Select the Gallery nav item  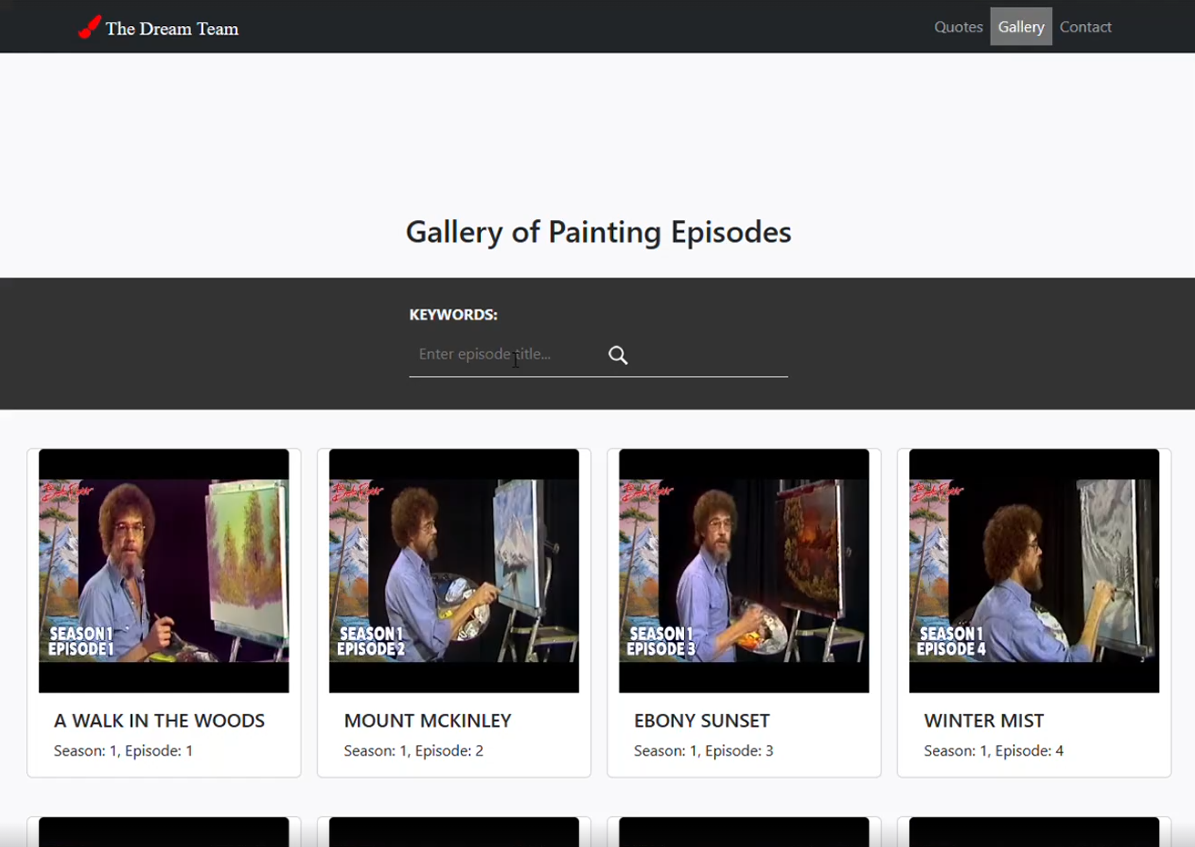tap(1020, 27)
